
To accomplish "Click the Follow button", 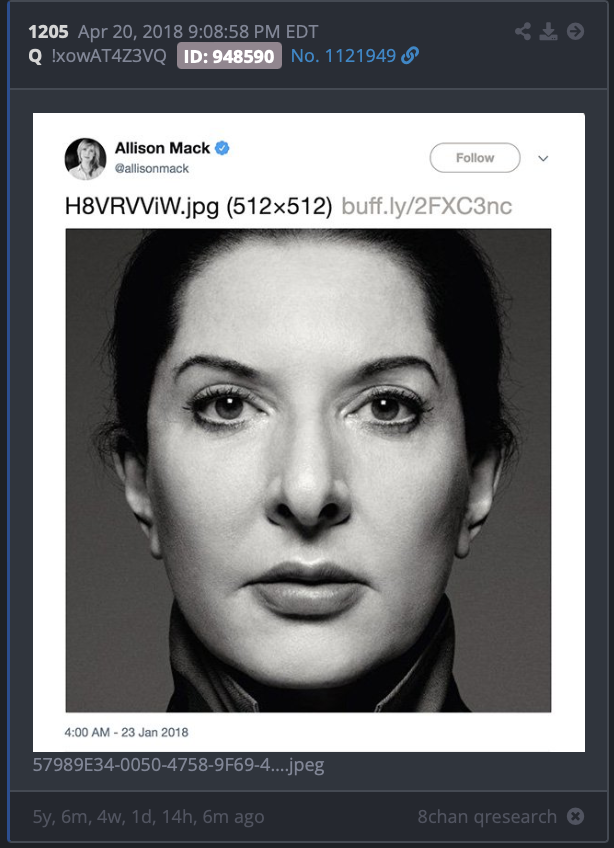I will [475, 157].
